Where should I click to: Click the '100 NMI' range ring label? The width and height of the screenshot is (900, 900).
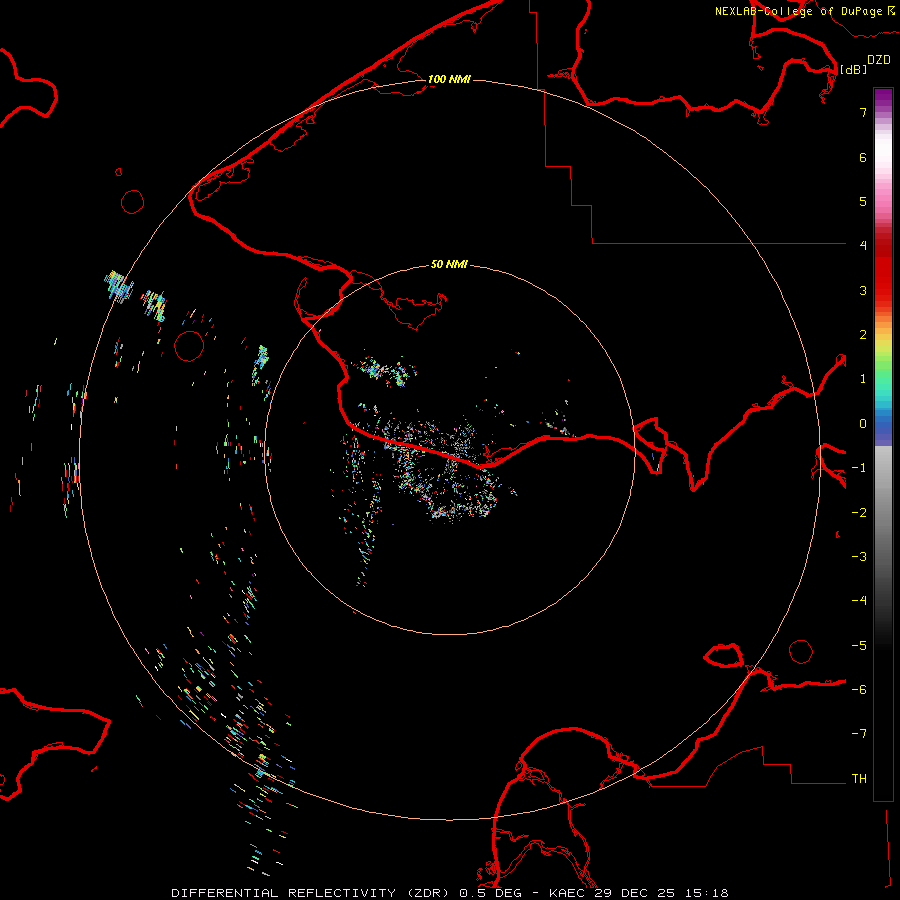[x=449, y=79]
